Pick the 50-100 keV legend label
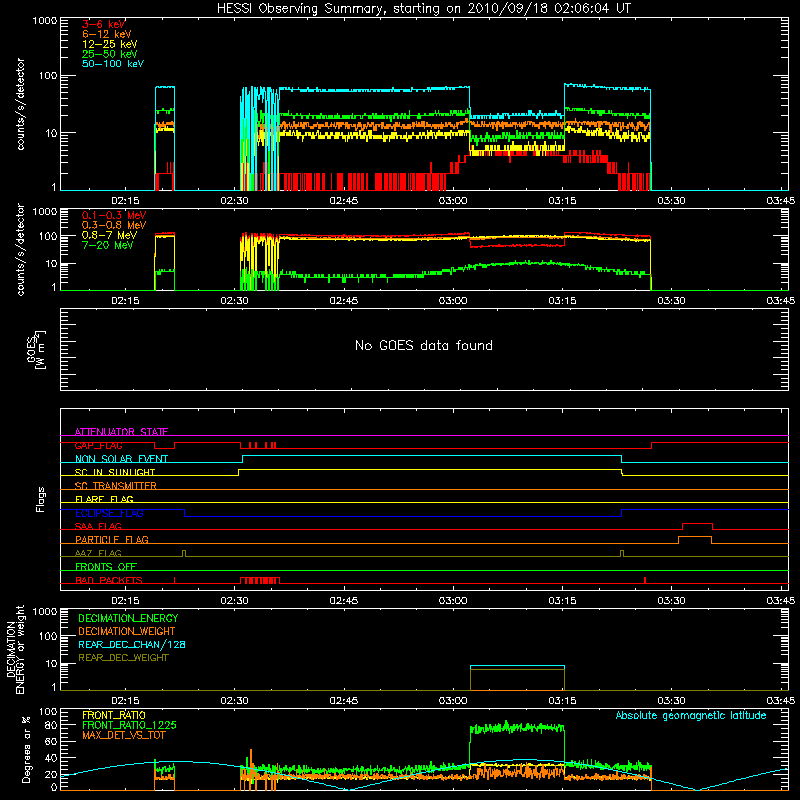 pos(113,64)
